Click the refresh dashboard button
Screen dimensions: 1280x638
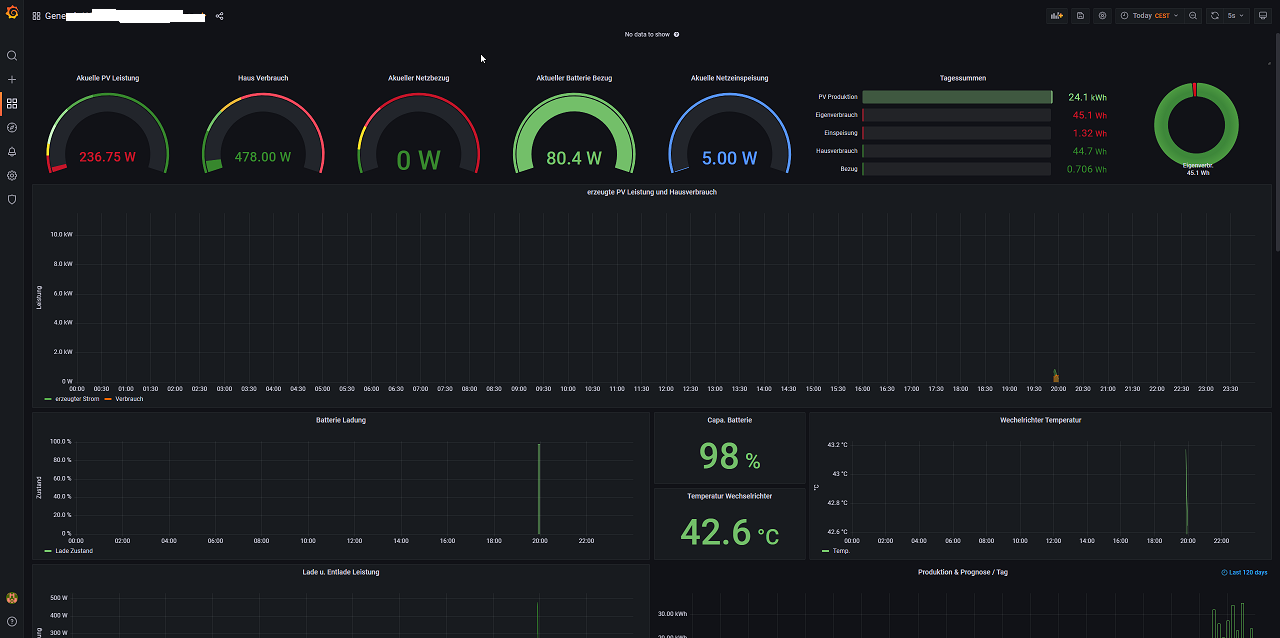click(1215, 16)
